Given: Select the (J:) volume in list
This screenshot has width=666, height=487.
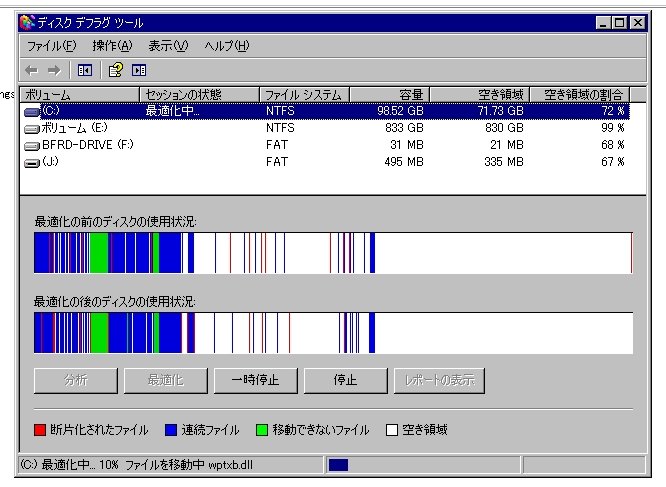Looking at the screenshot, I should [50, 161].
